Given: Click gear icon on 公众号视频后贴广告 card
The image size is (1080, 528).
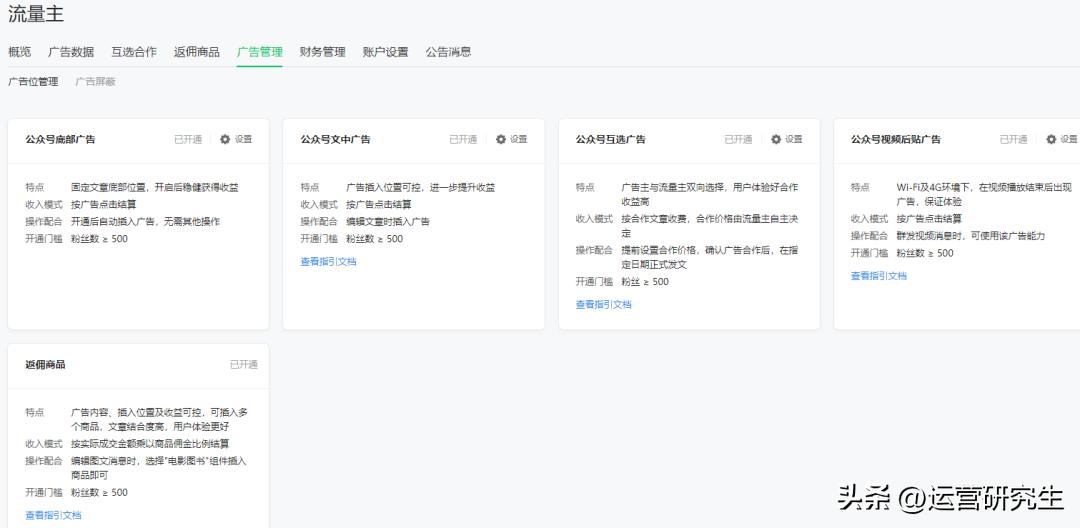Looking at the screenshot, I should click(1051, 139).
